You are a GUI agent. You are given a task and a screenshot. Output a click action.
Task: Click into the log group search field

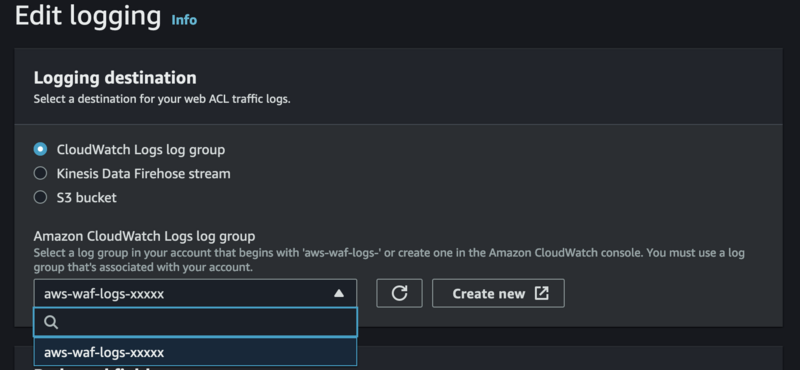(195, 322)
